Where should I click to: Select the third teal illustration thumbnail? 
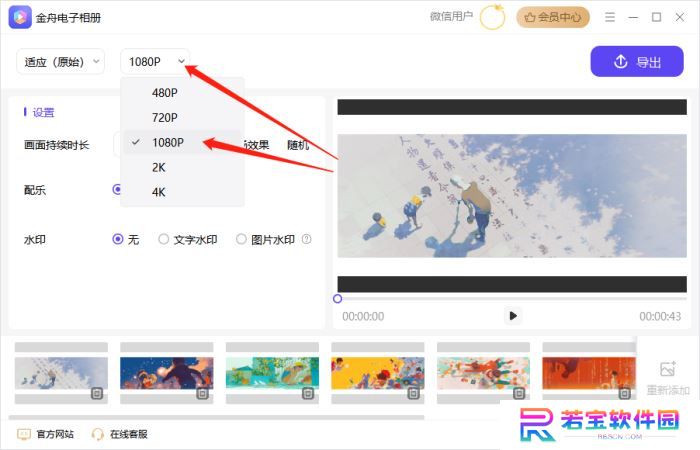pyautogui.click(x=272, y=373)
